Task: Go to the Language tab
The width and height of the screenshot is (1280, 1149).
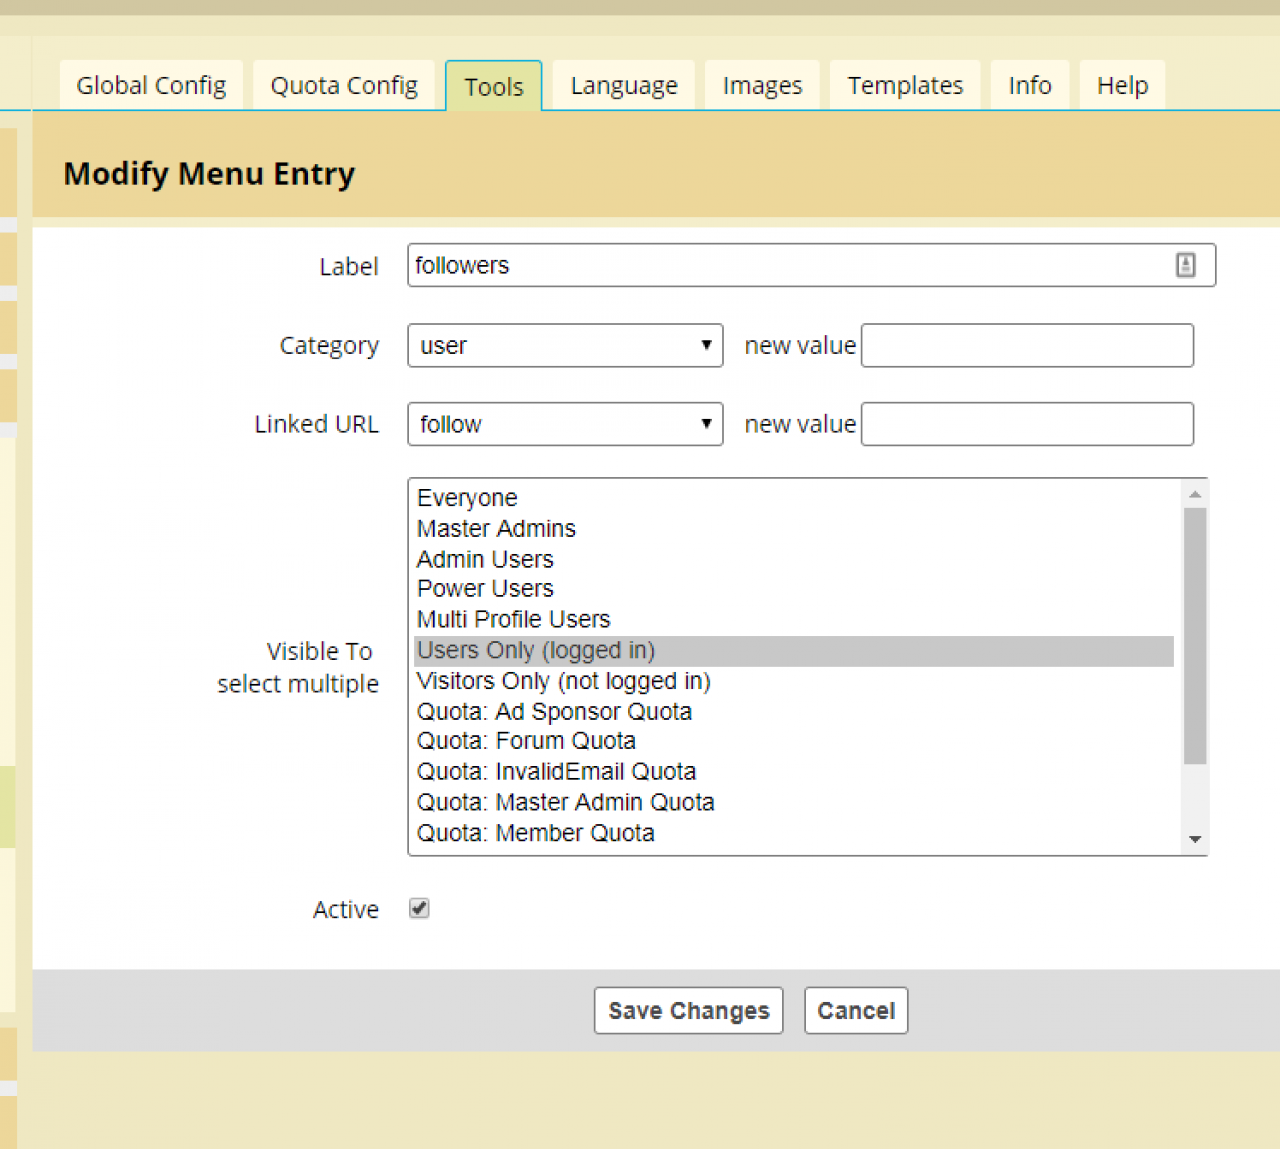Action: point(624,86)
